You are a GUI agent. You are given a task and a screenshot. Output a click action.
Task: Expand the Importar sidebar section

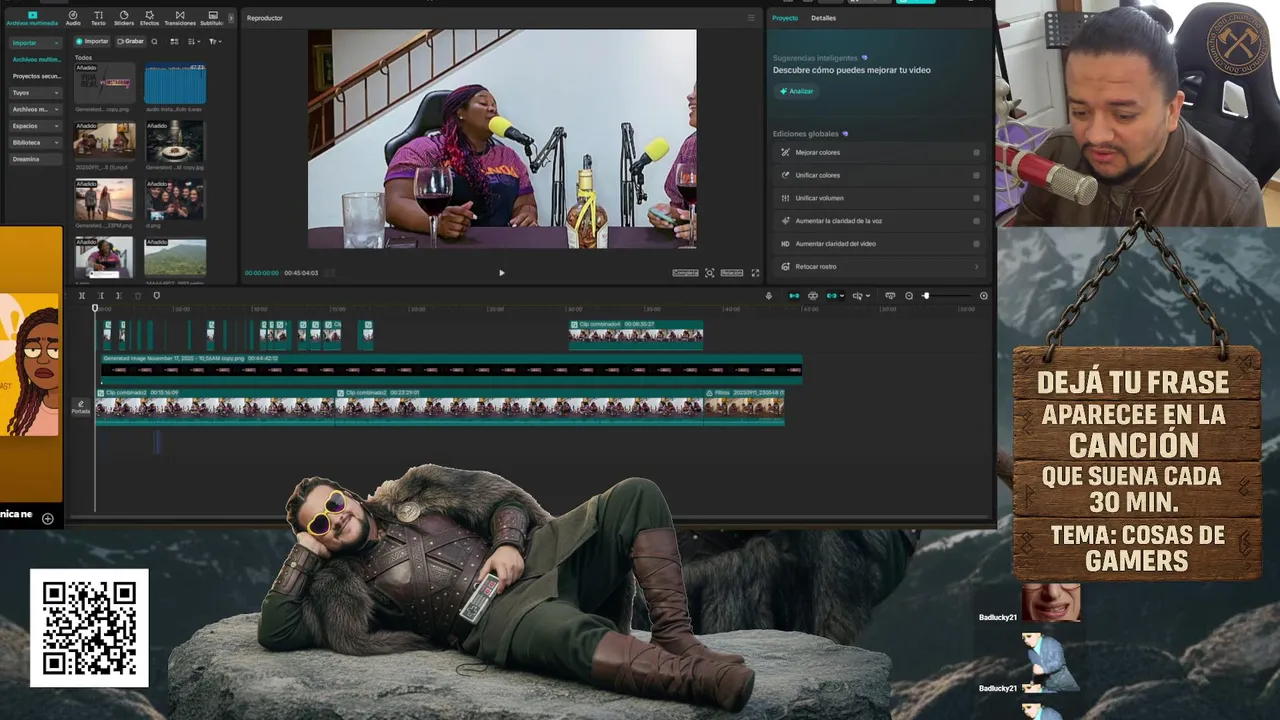pyautogui.click(x=35, y=43)
